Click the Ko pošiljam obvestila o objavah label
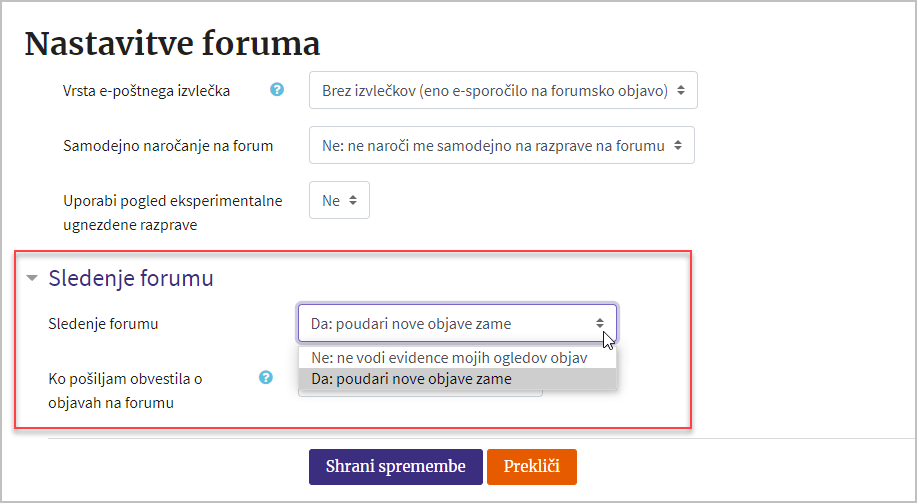 (x=125, y=390)
